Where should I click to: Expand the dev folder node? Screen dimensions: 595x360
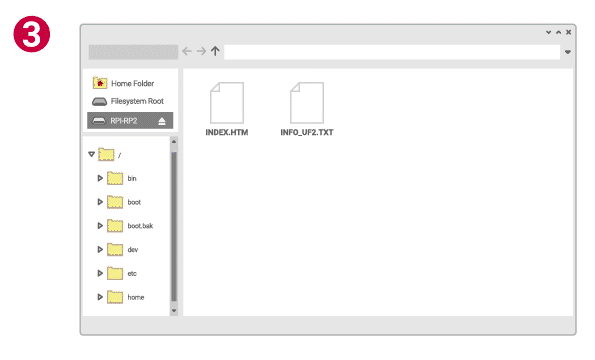pyautogui.click(x=100, y=249)
